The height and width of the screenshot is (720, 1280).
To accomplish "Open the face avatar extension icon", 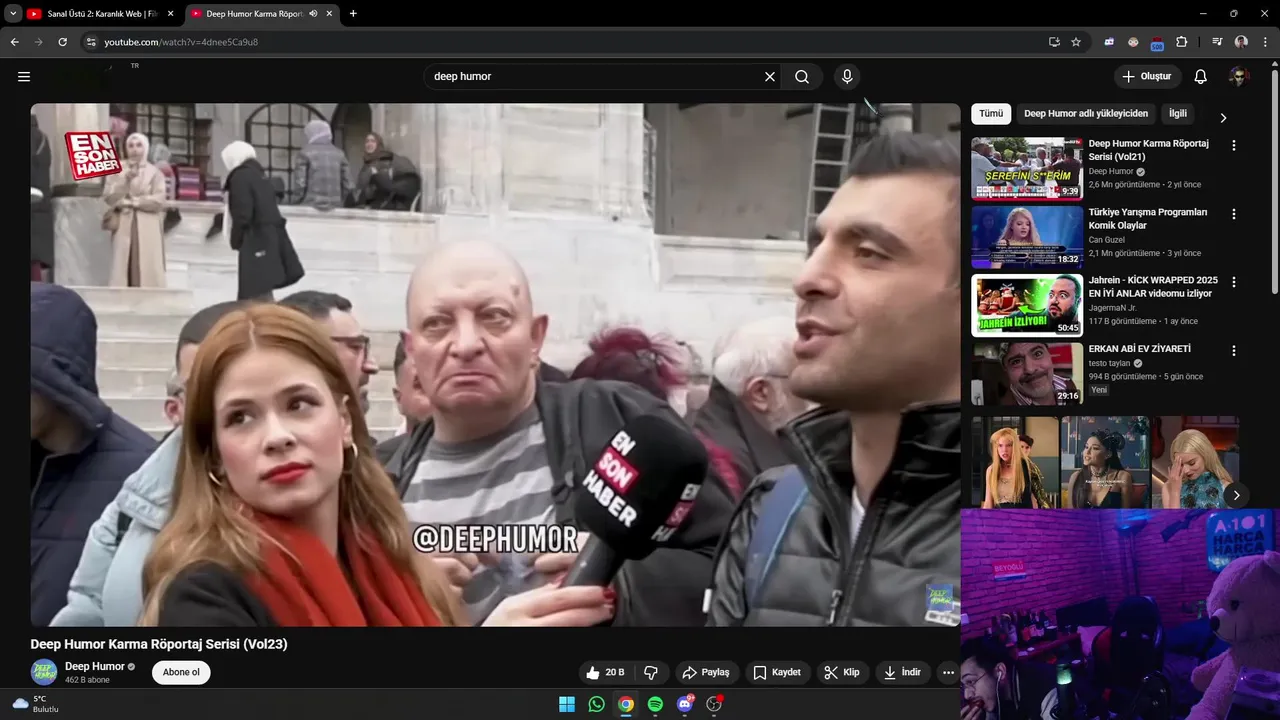I will pyautogui.click(x=1133, y=42).
